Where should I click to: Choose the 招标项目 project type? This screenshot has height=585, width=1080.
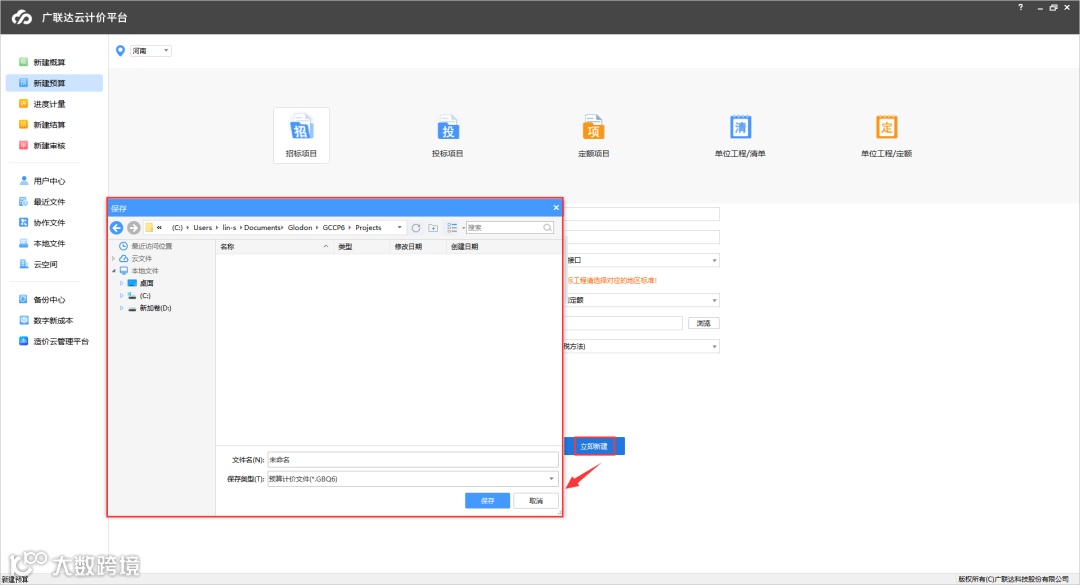point(301,135)
